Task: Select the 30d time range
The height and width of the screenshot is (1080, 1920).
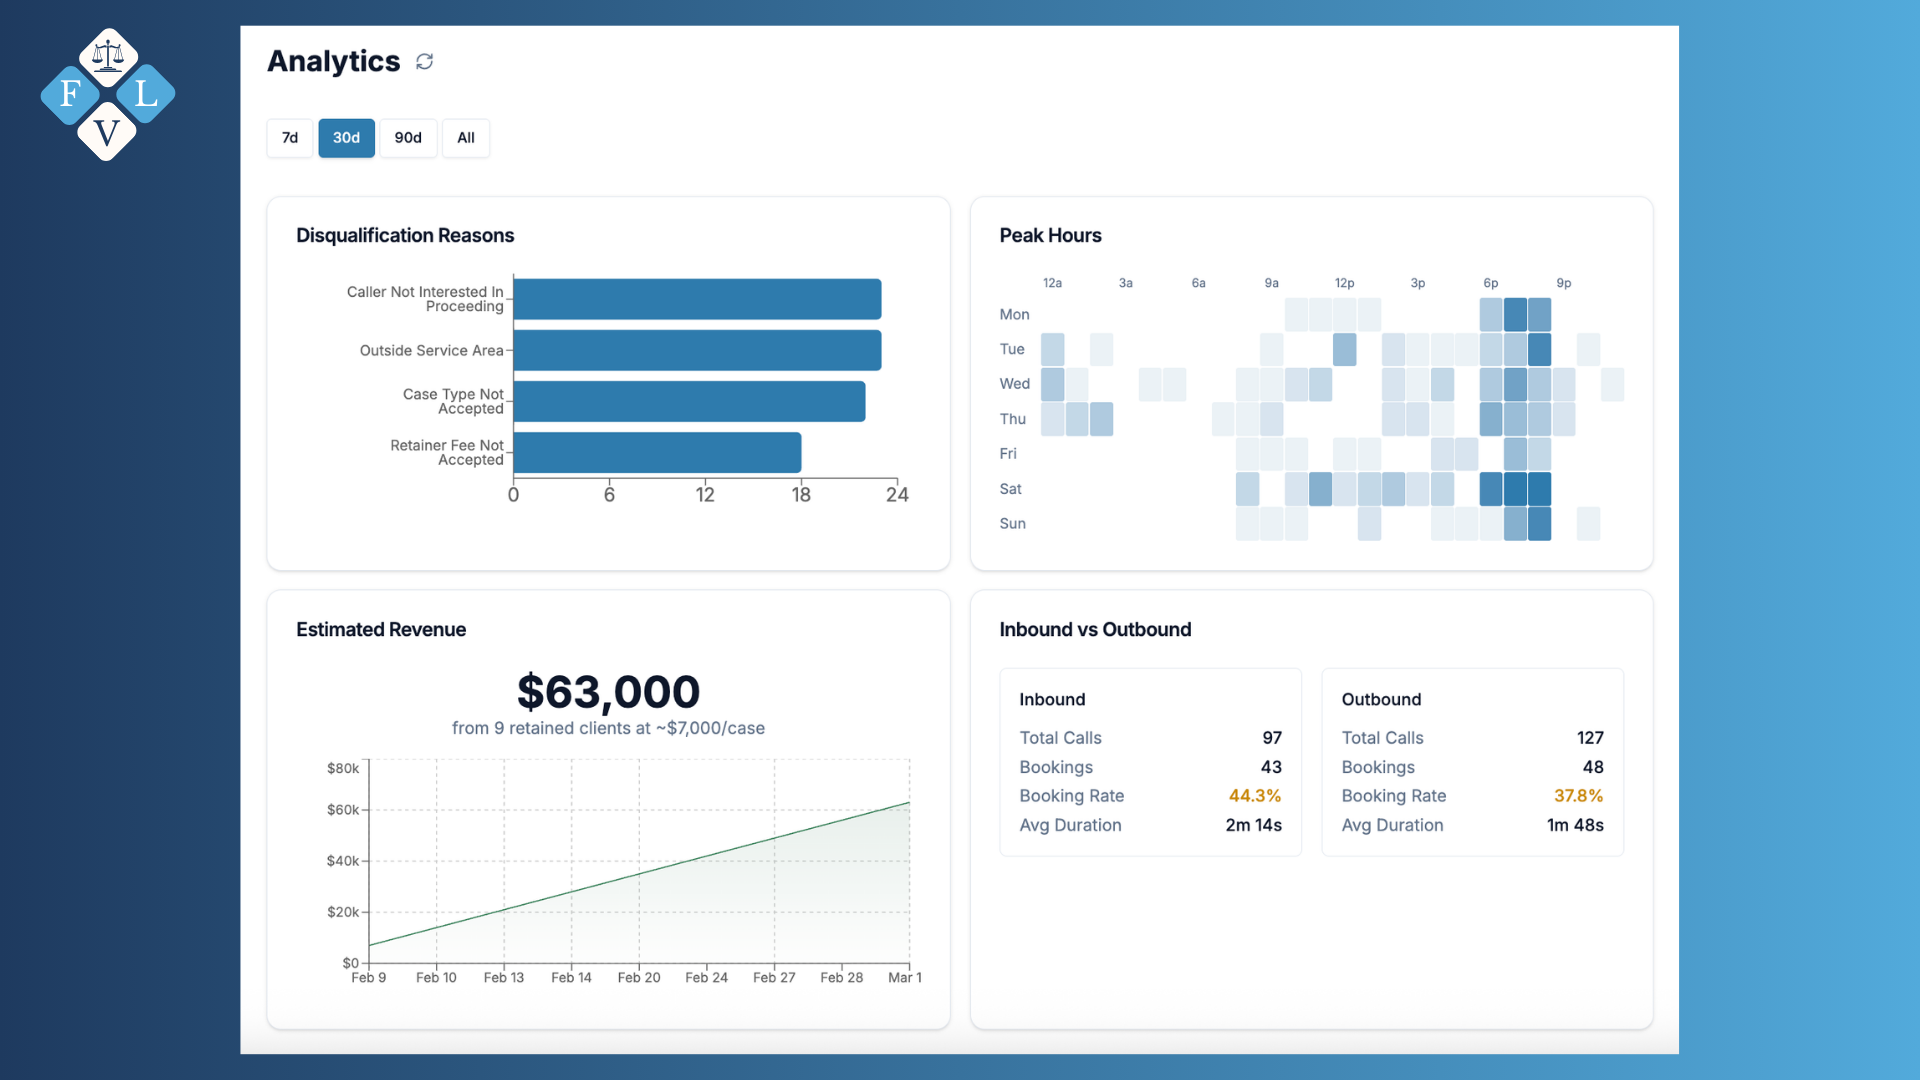Action: 346,138
